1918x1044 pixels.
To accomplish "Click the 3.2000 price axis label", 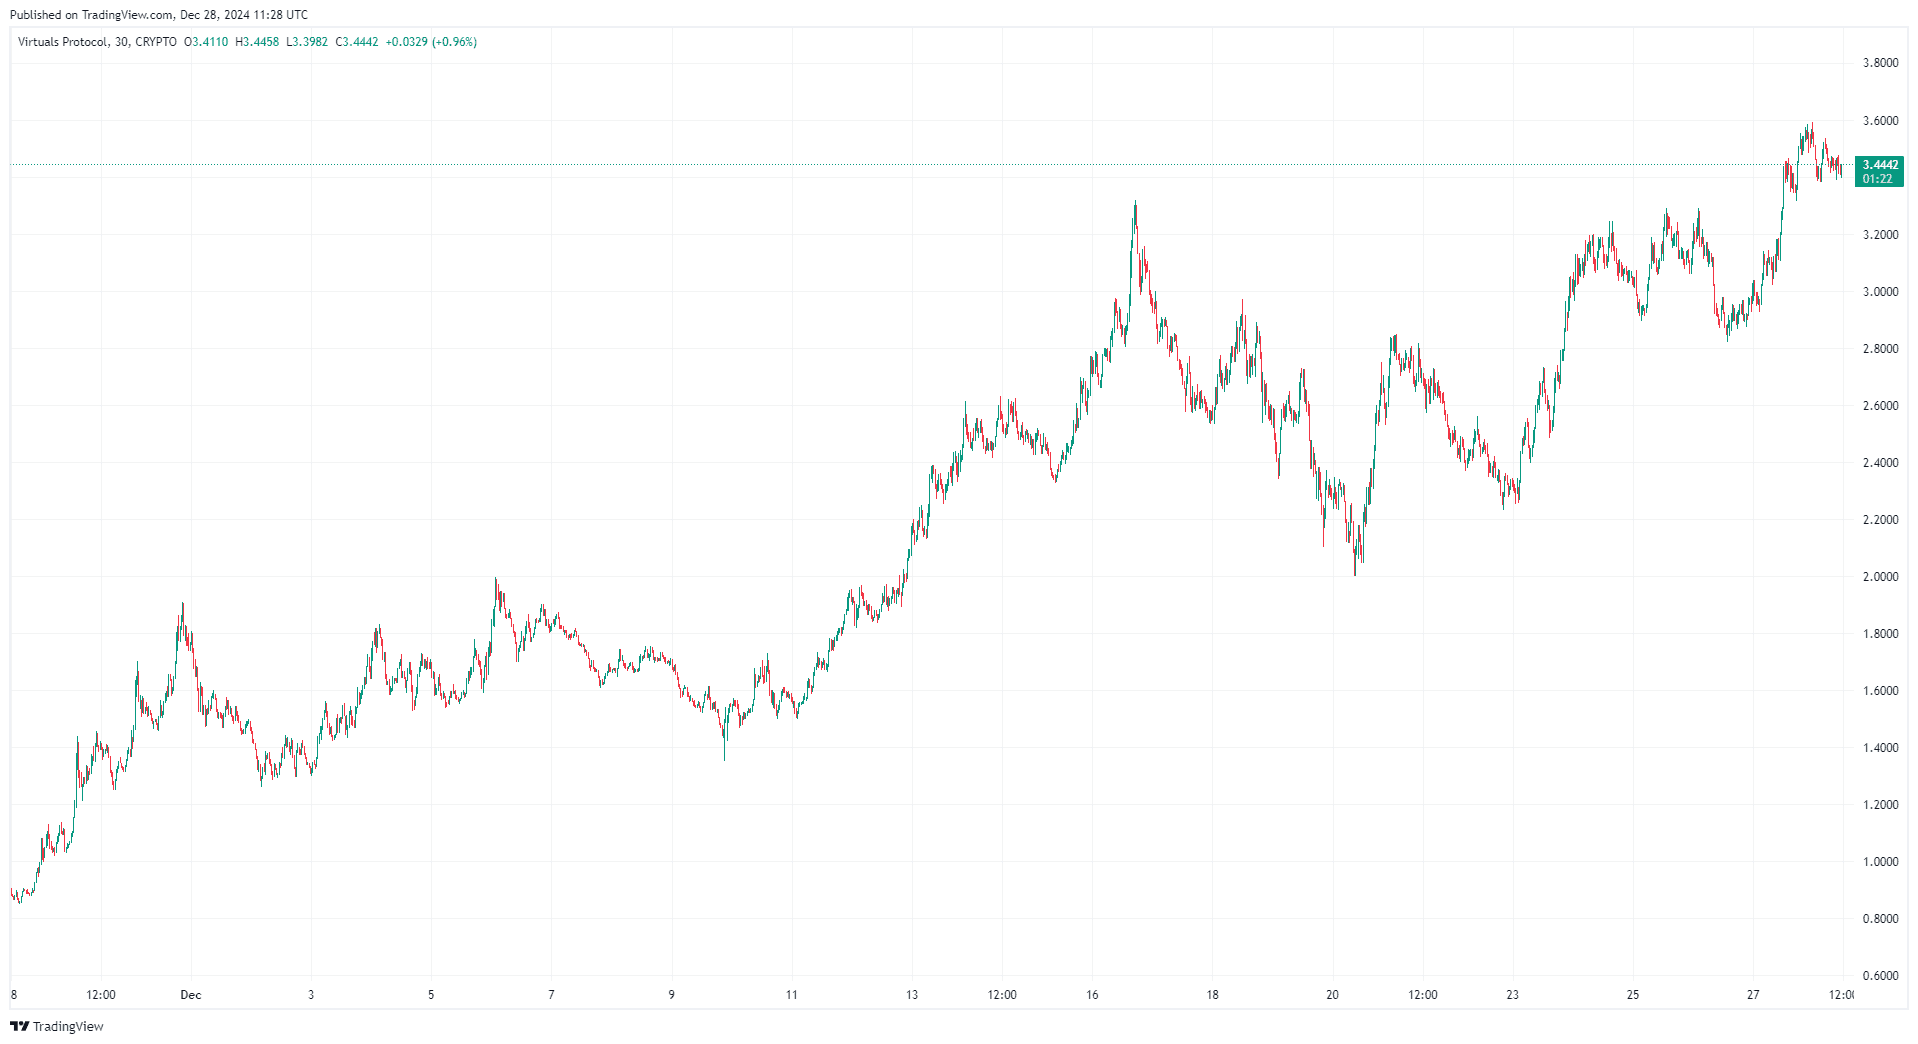I will (x=1880, y=235).
